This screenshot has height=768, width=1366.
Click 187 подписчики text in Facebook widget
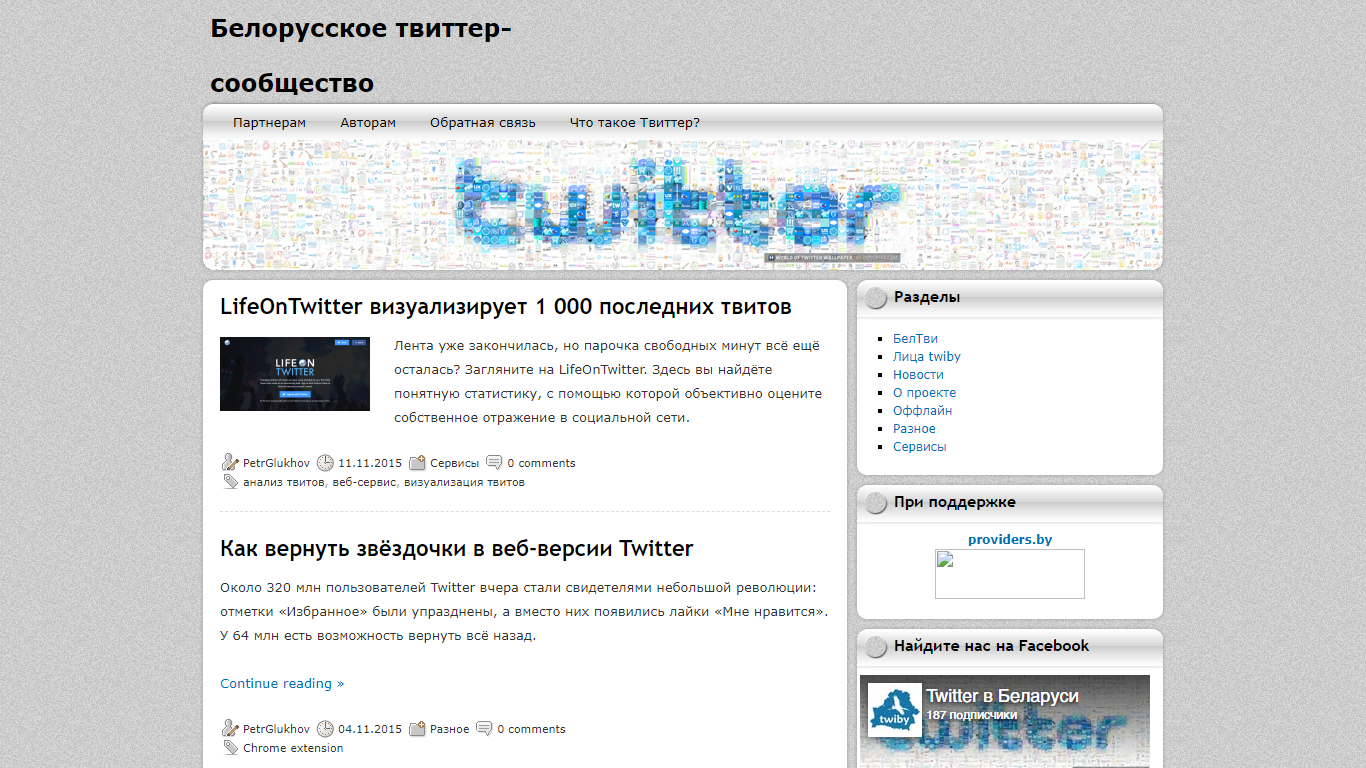pos(971,715)
